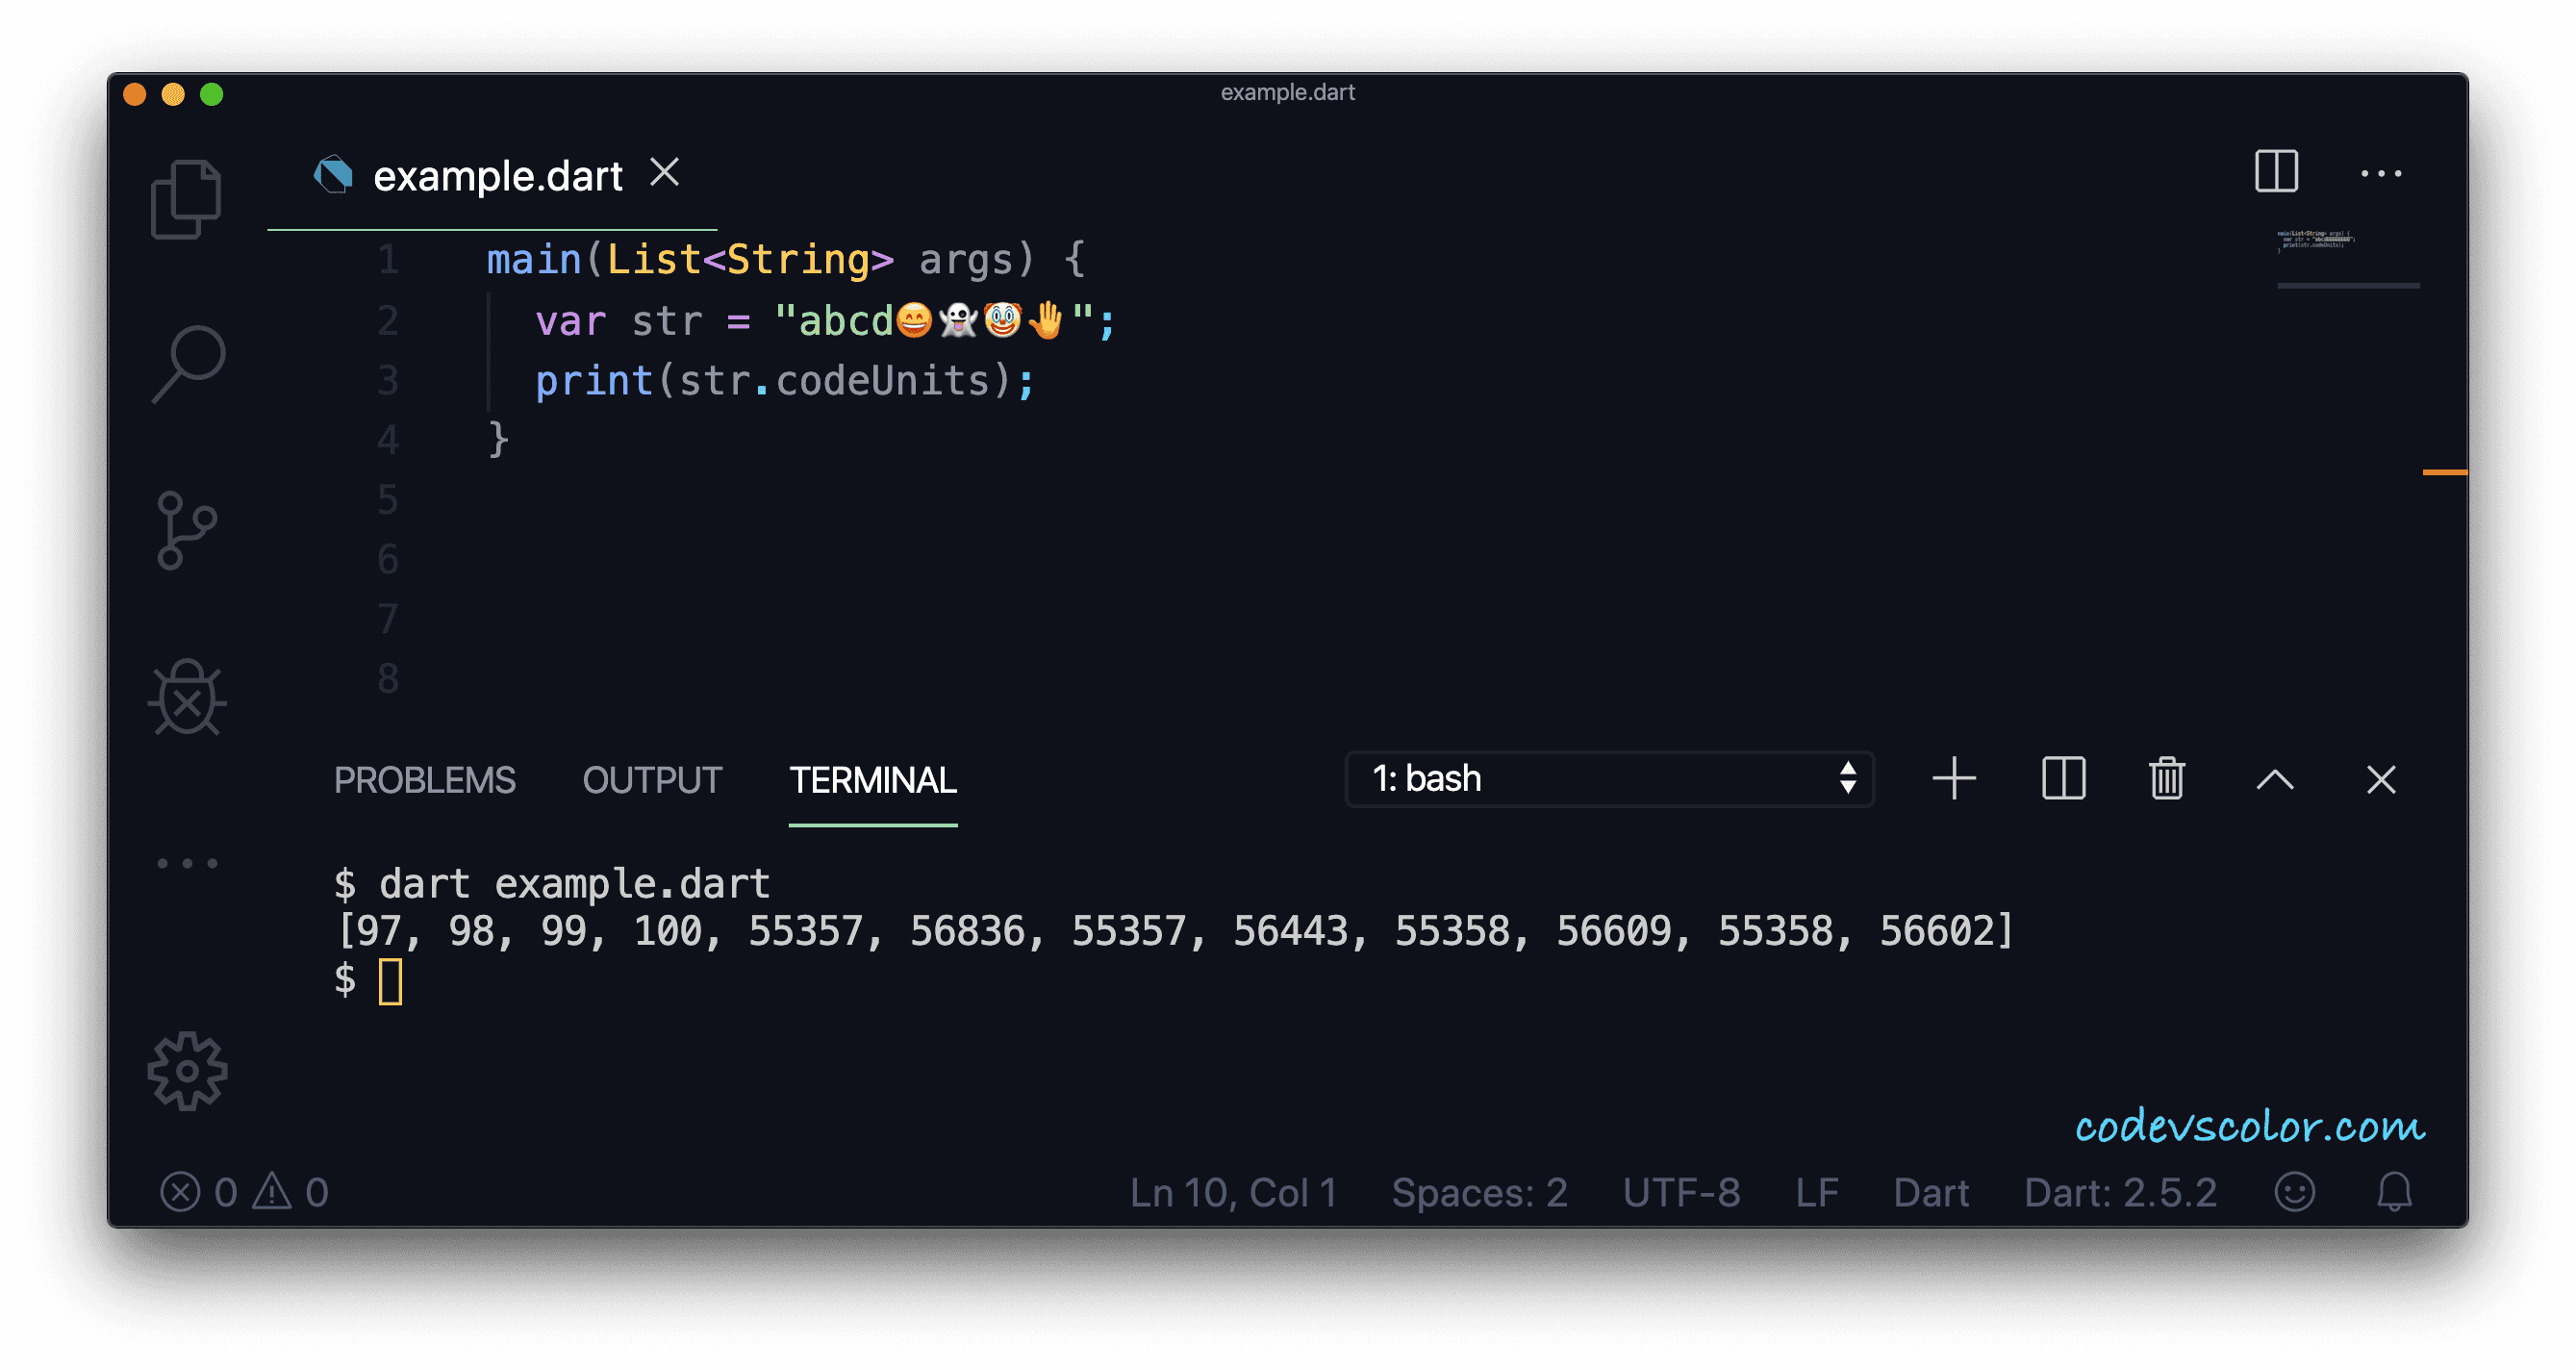Click 'print' call on line 3

[594, 381]
